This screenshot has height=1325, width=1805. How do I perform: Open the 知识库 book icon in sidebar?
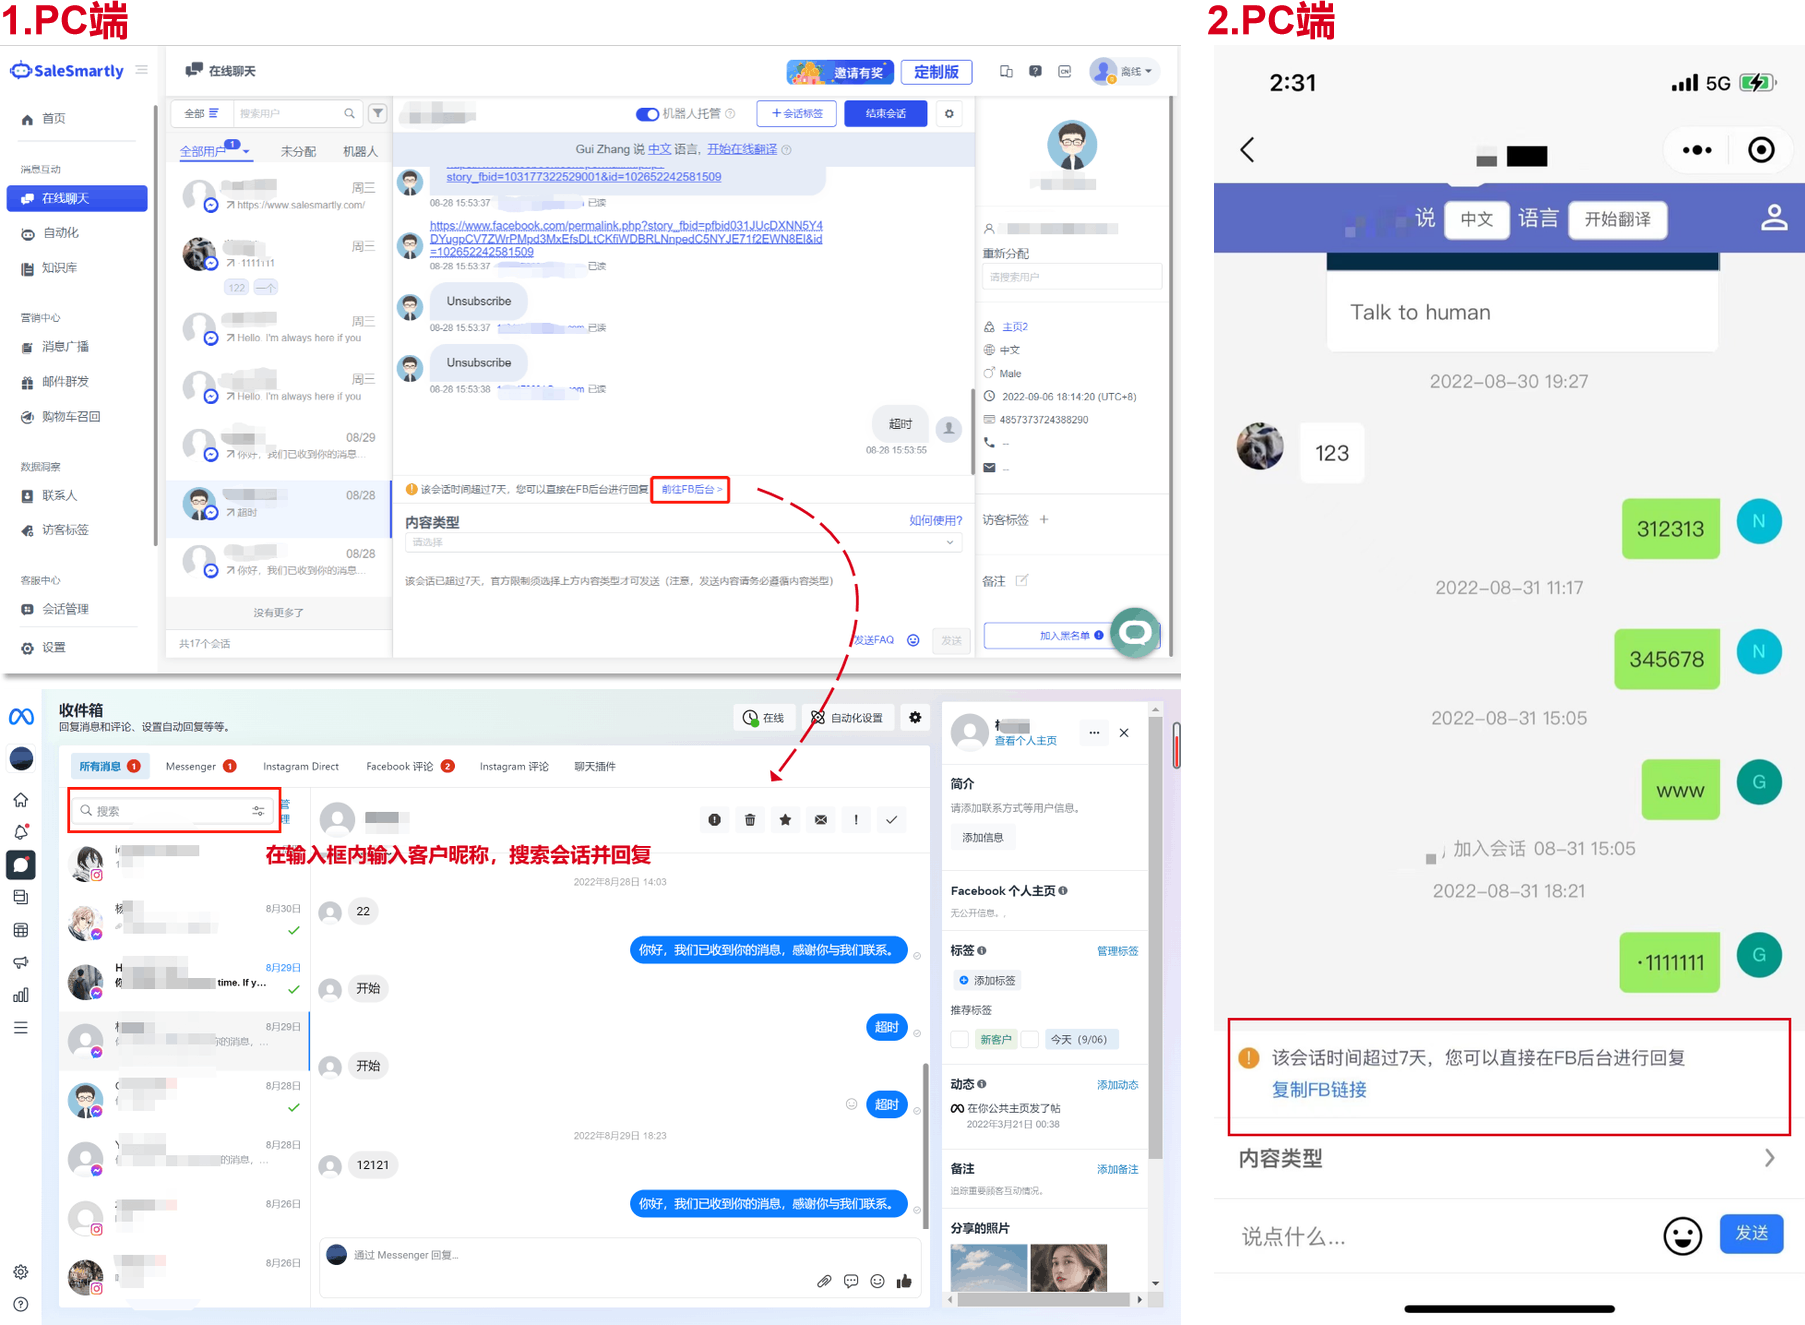[x=27, y=268]
